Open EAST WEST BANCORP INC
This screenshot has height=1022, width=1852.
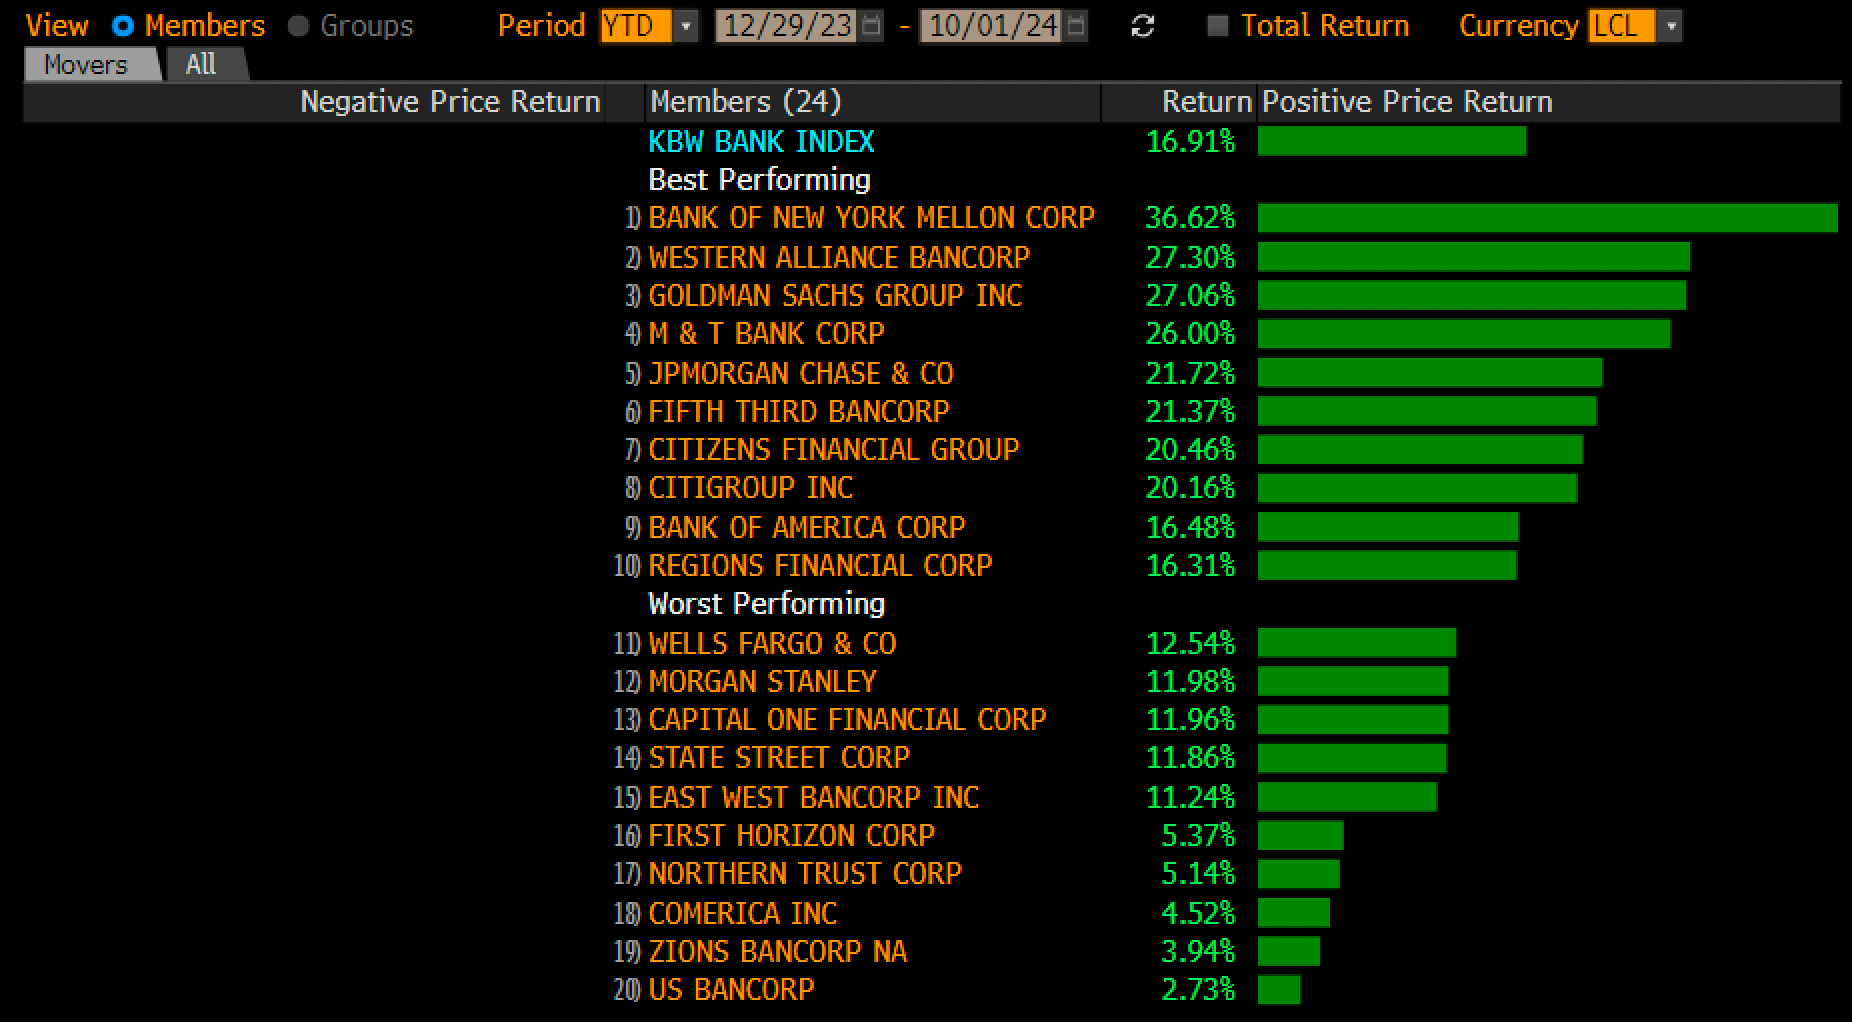click(x=813, y=798)
